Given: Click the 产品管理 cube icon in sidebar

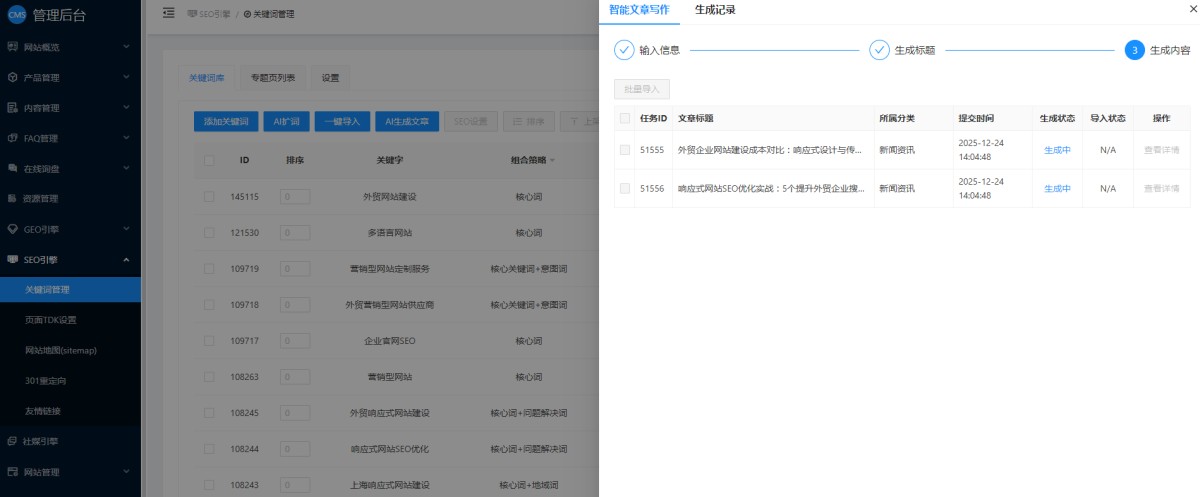Looking at the screenshot, I should pos(12,77).
